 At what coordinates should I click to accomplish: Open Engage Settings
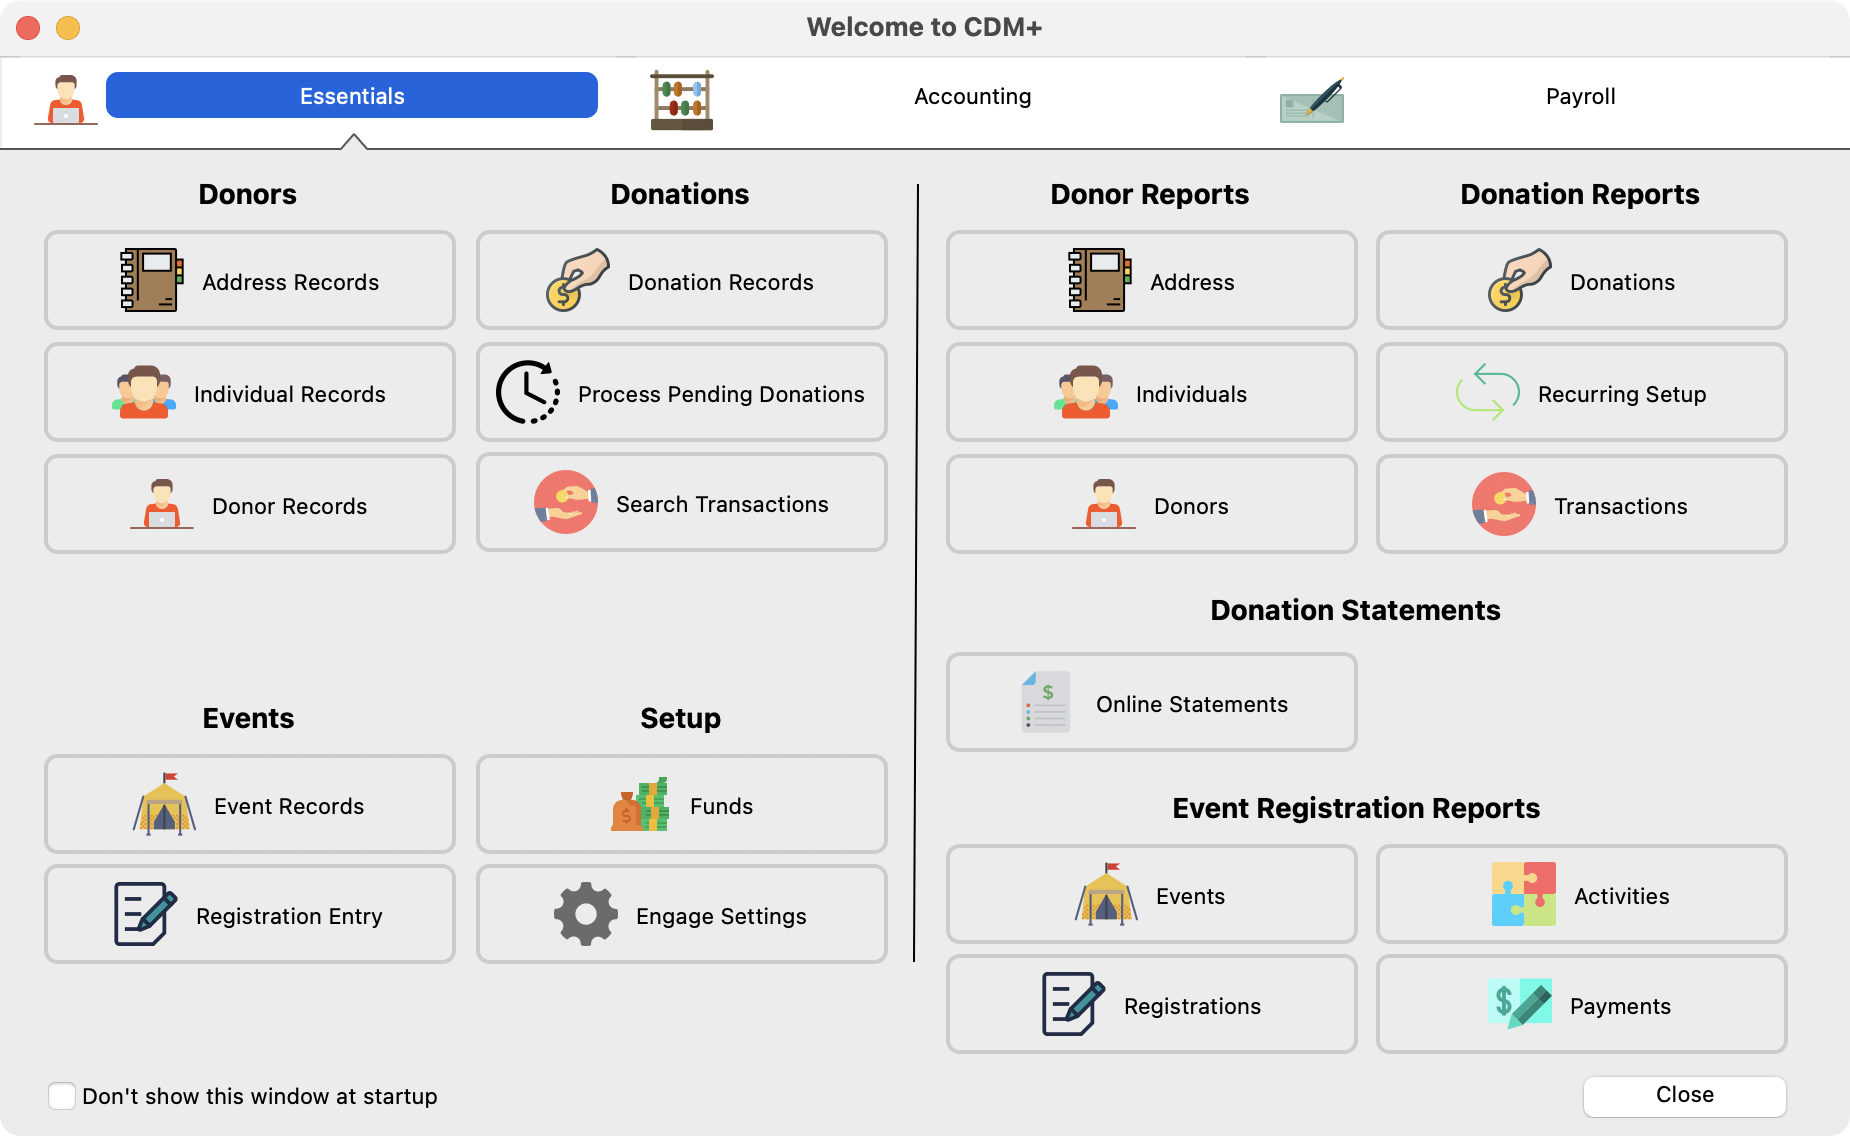tap(681, 915)
